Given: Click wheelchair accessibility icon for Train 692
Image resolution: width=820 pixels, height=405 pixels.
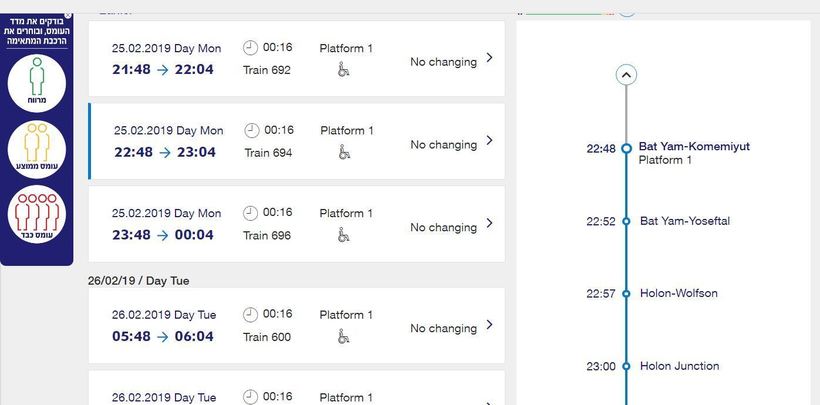Looking at the screenshot, I should (343, 70).
